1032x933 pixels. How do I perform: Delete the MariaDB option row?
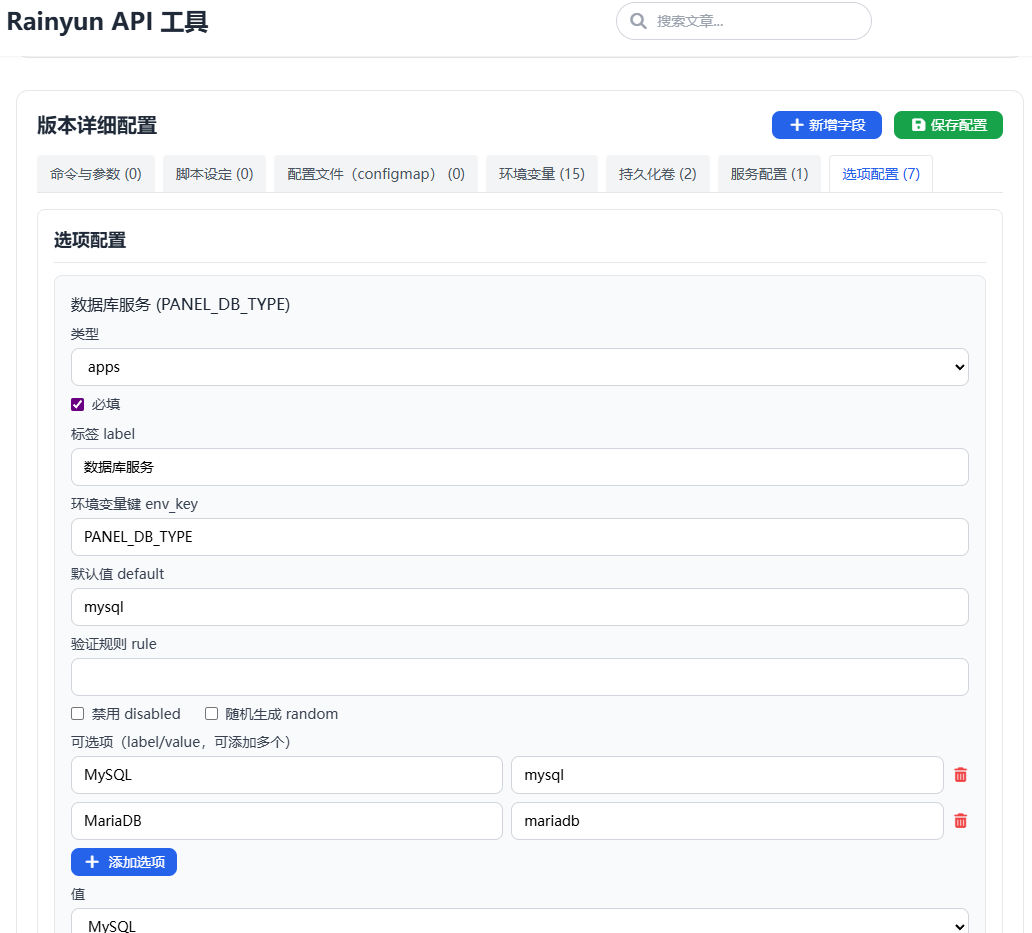[960, 821]
